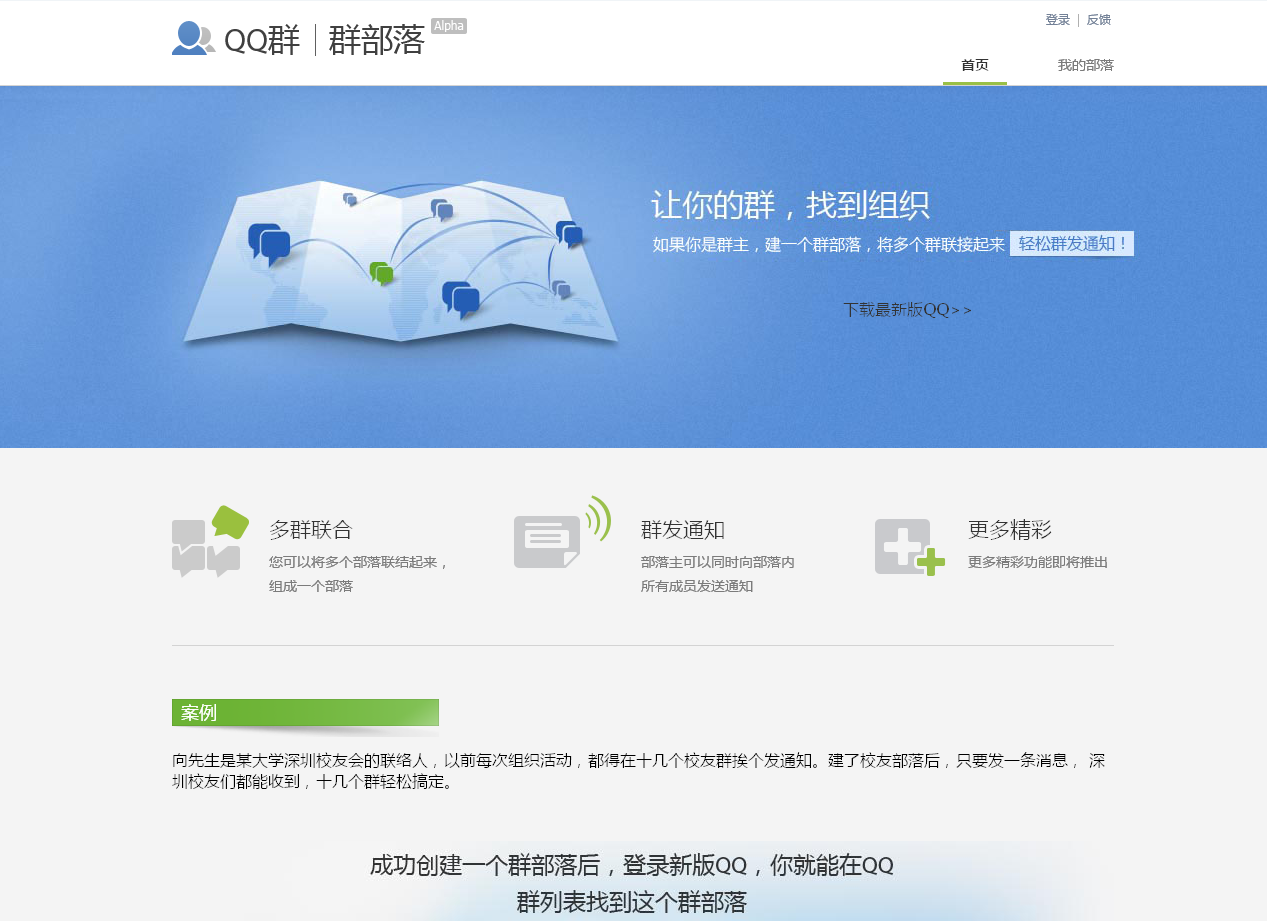Viewport: 1267px width, 921px height.
Task: Click 下载最新版QQ>> download link
Action: tap(907, 310)
